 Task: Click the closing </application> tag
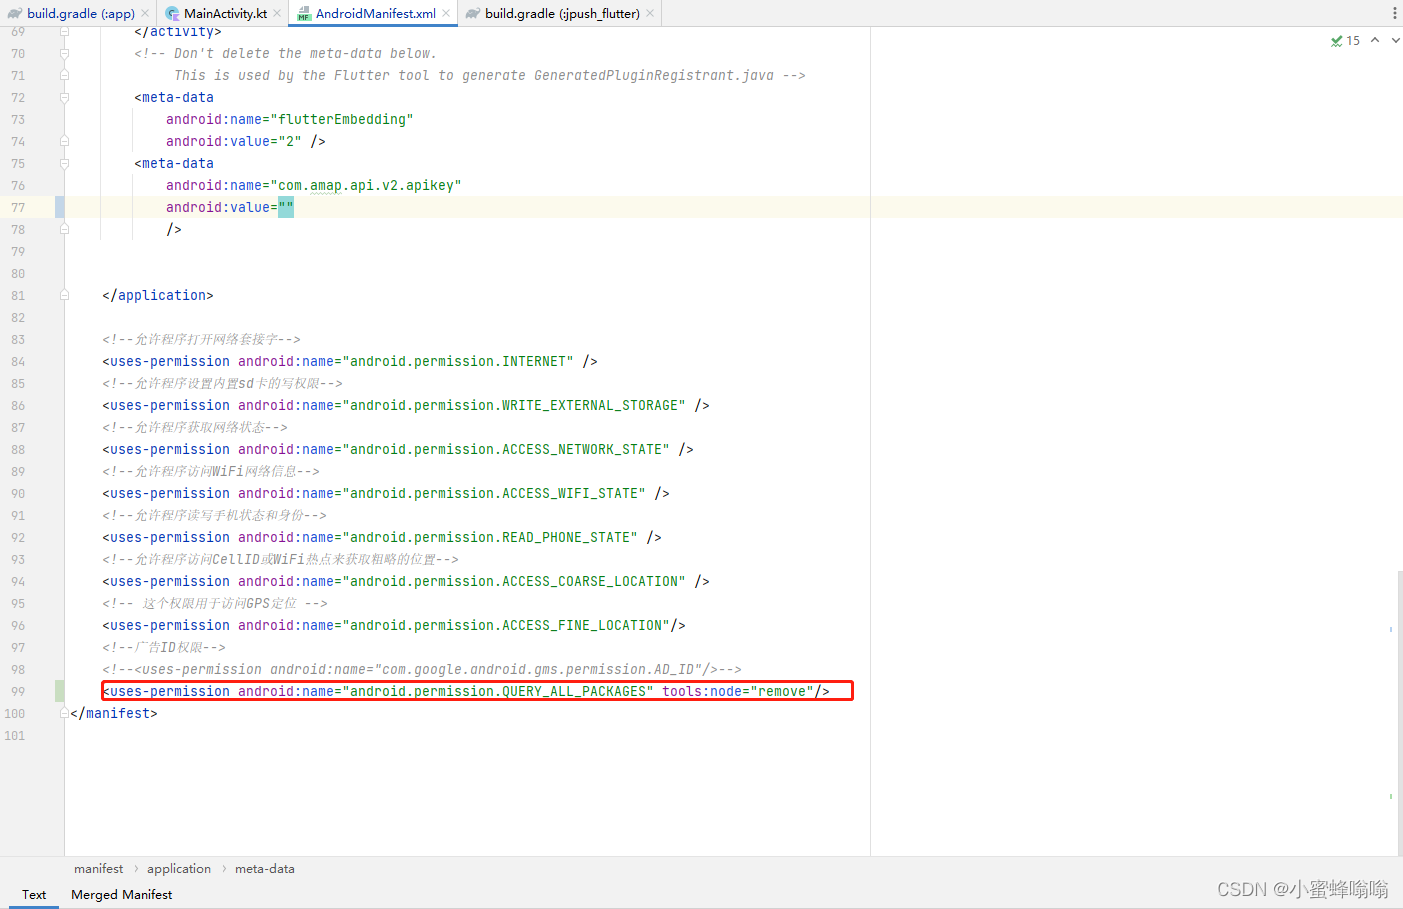pos(158,296)
